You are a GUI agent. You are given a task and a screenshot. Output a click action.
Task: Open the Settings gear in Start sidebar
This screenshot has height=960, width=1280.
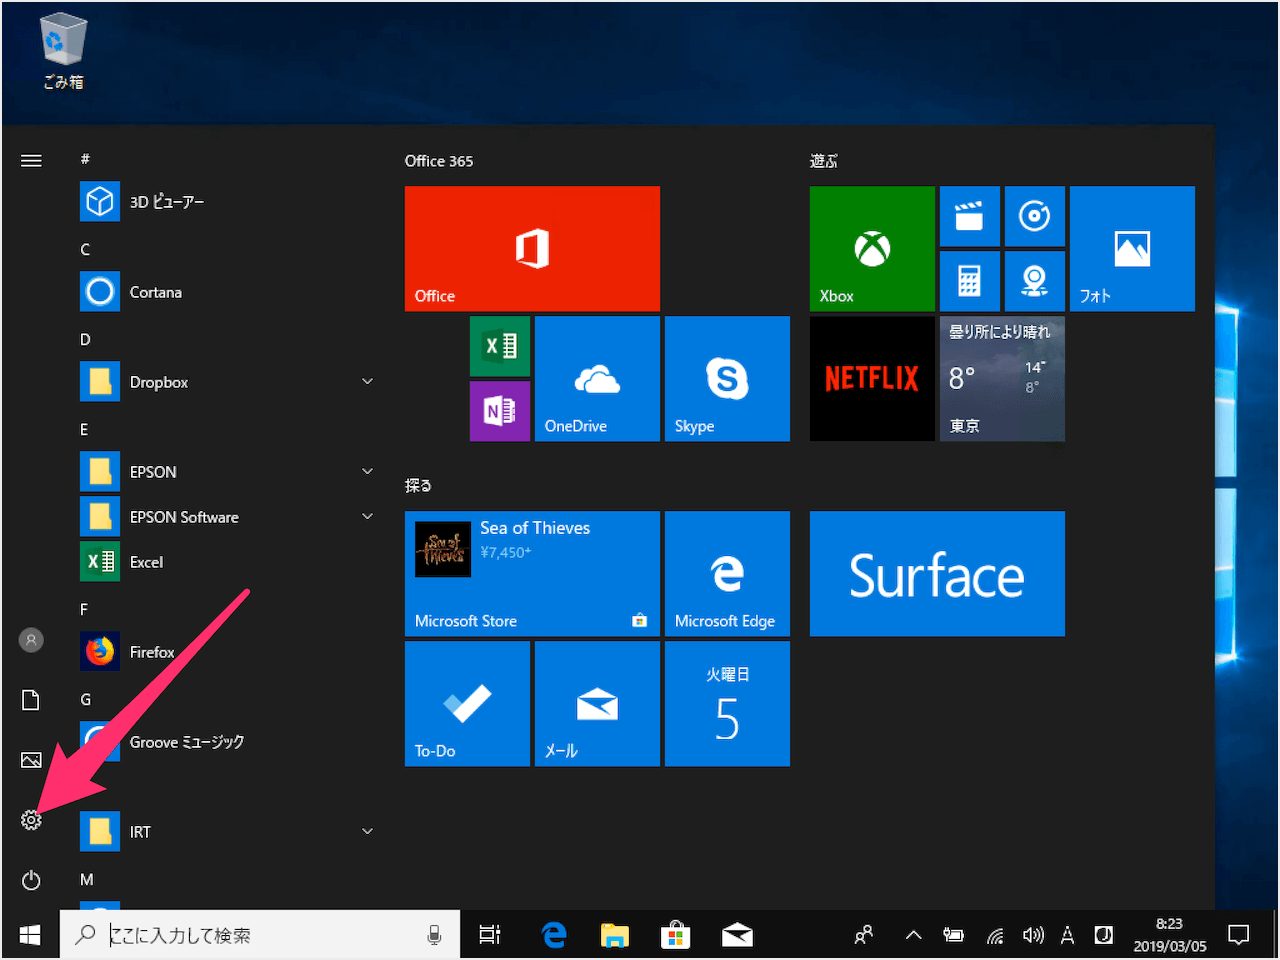[x=31, y=820]
